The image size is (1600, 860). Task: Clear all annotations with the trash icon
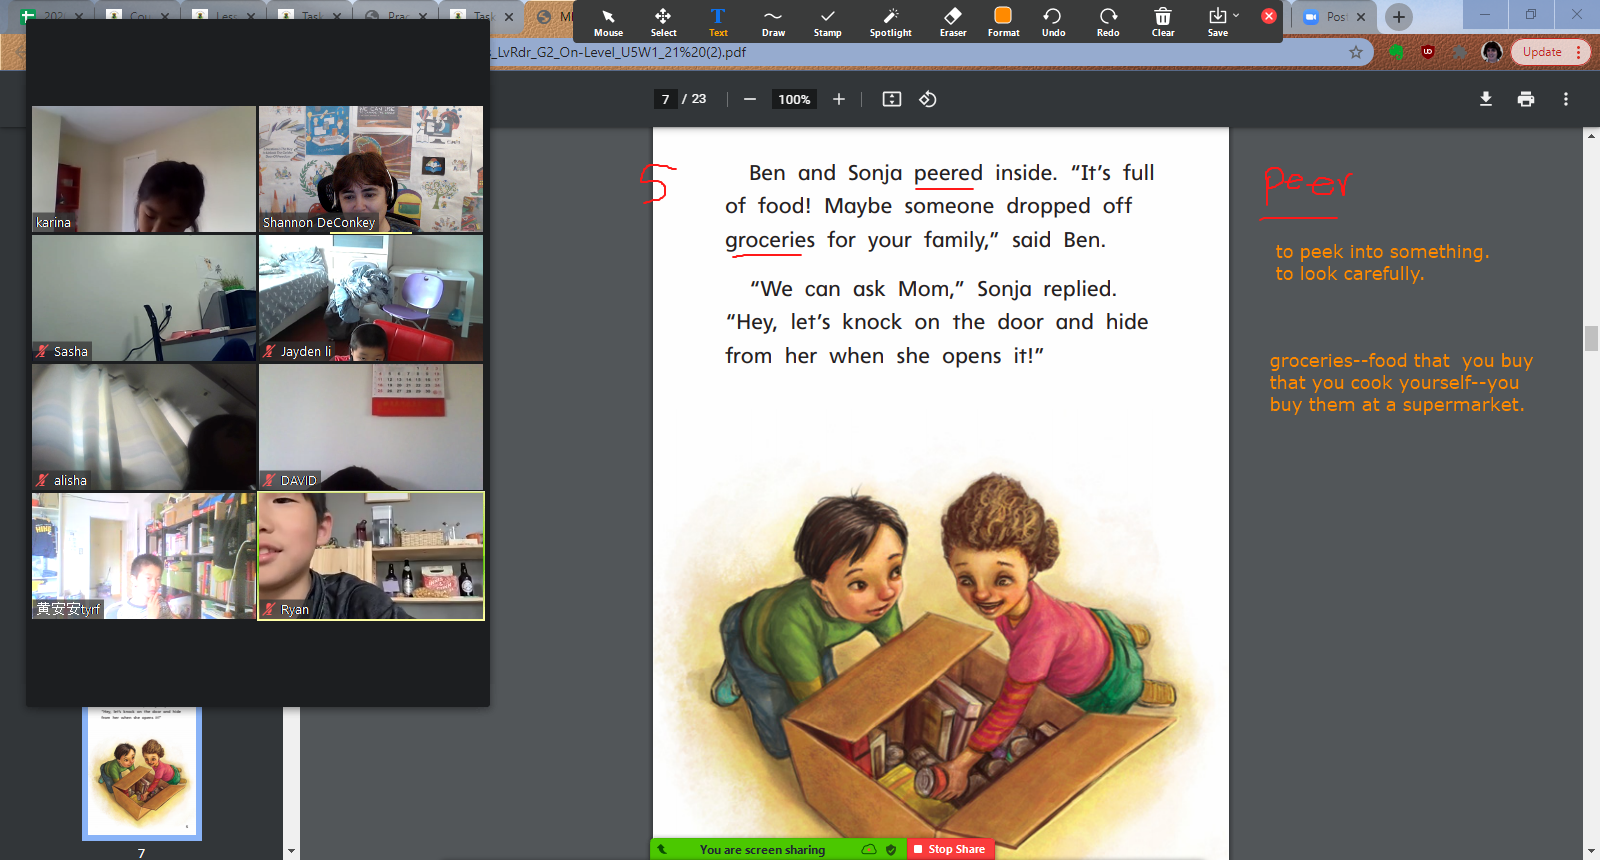[x=1163, y=22]
